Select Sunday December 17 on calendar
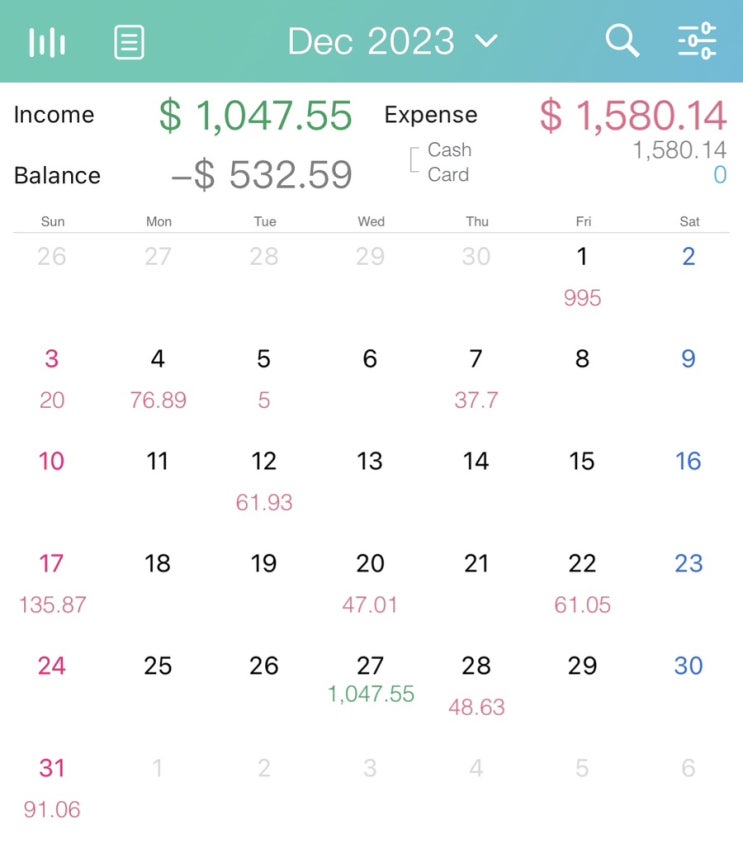This screenshot has height=844, width=743. [52, 582]
